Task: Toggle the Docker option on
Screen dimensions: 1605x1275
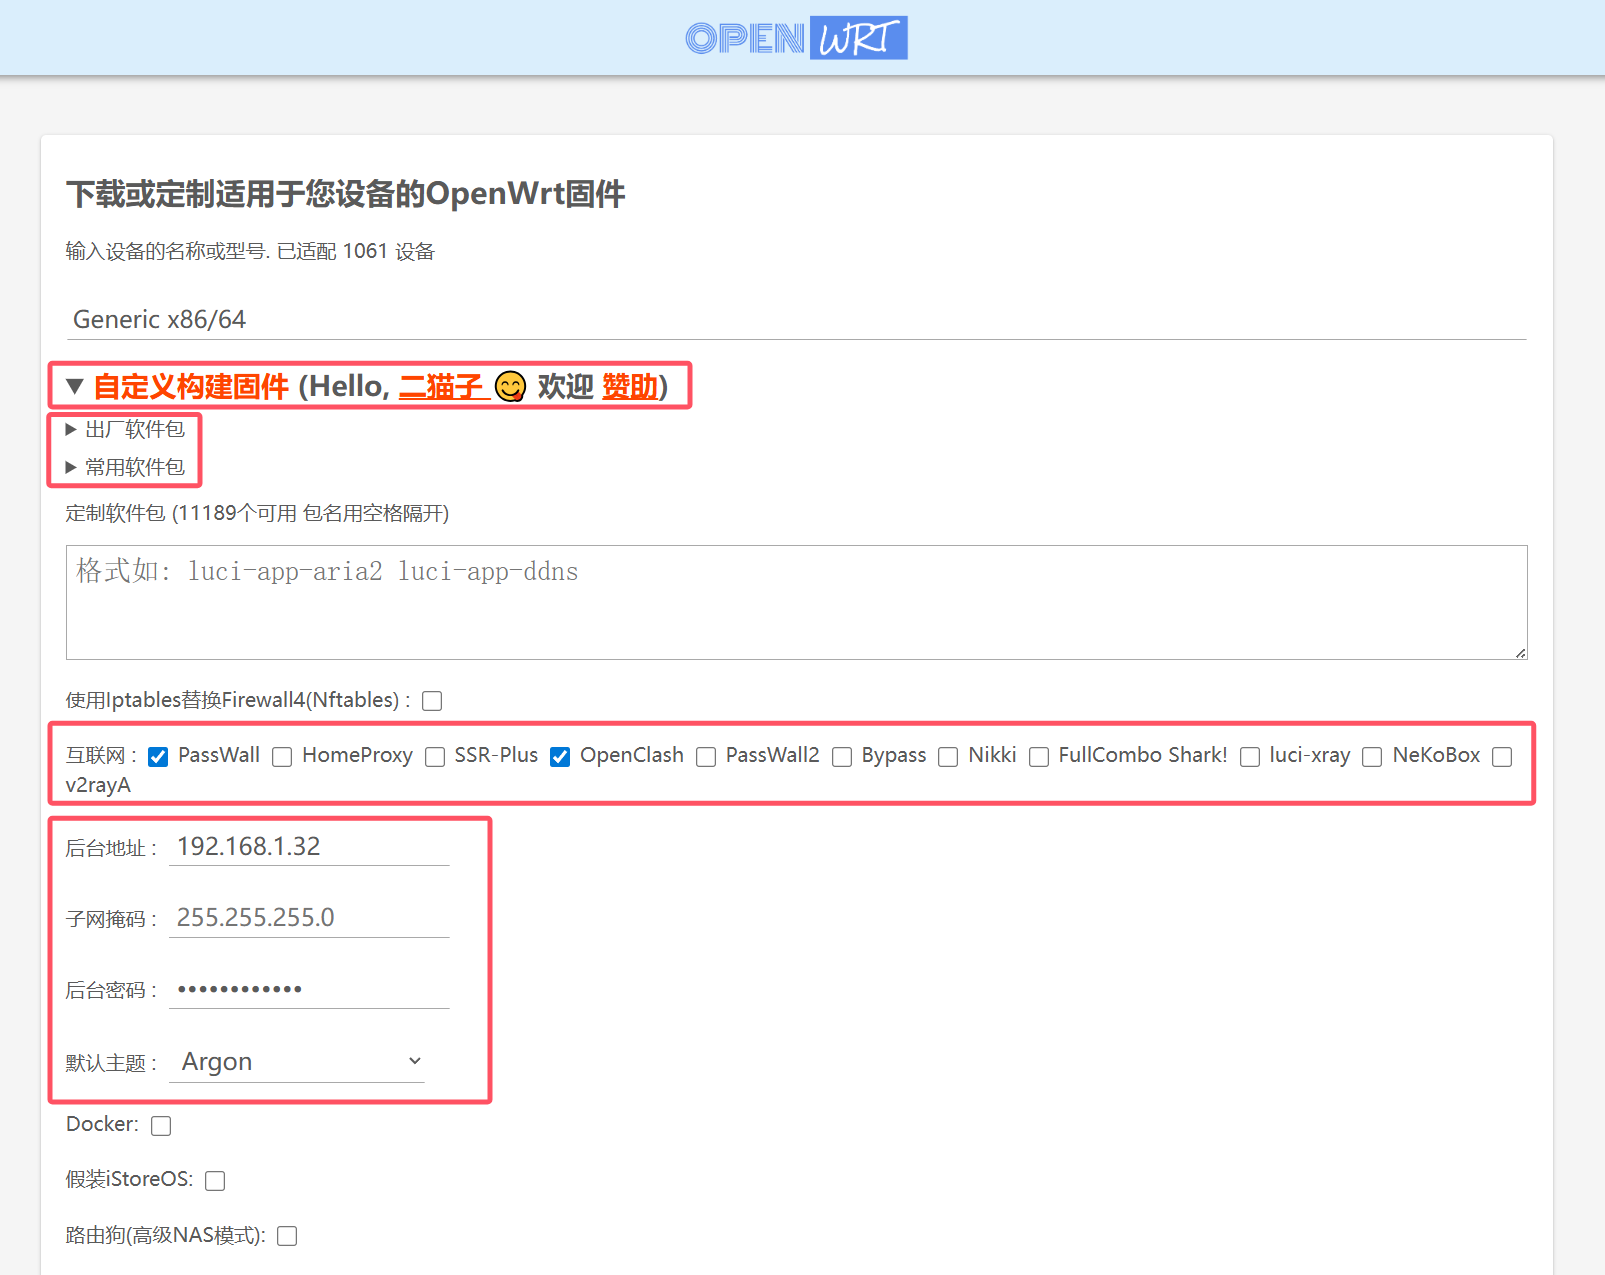Action: click(160, 1125)
